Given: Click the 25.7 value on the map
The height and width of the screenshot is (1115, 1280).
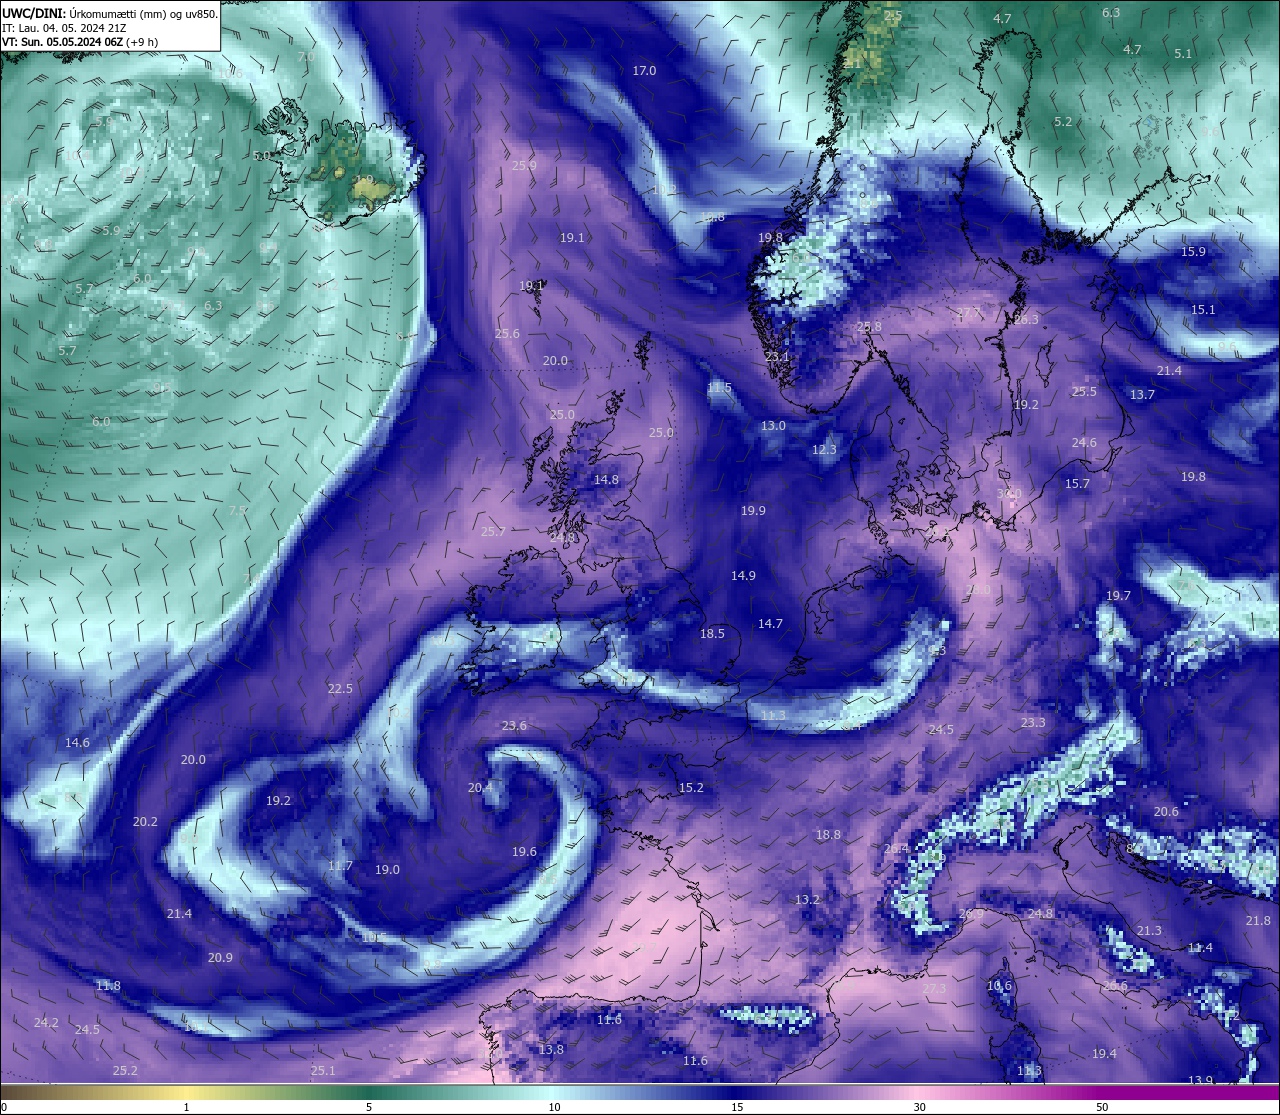Looking at the screenshot, I should click(x=493, y=532).
